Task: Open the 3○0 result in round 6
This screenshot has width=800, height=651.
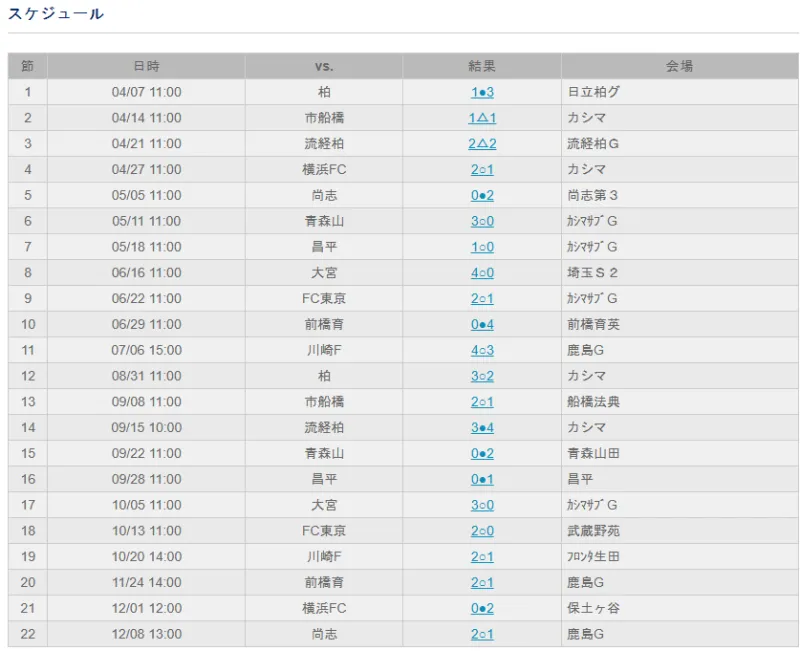Action: point(482,221)
